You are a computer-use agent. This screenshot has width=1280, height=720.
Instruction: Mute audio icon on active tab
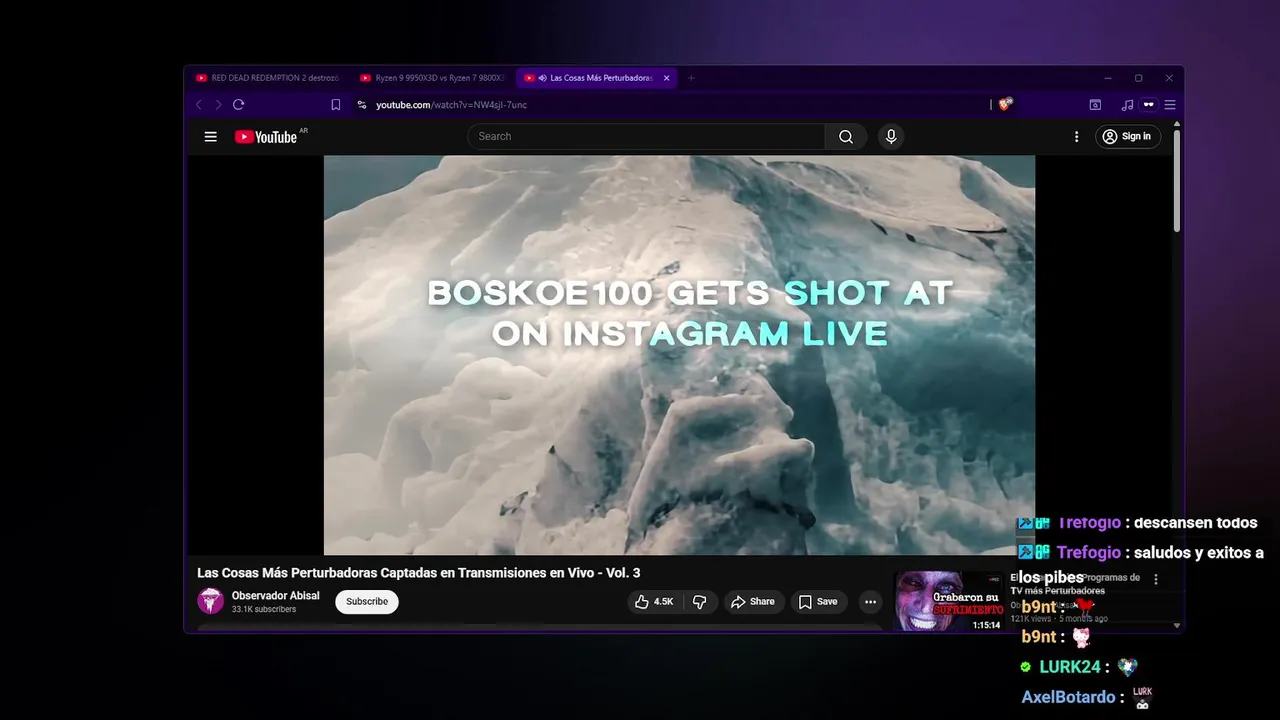542,78
